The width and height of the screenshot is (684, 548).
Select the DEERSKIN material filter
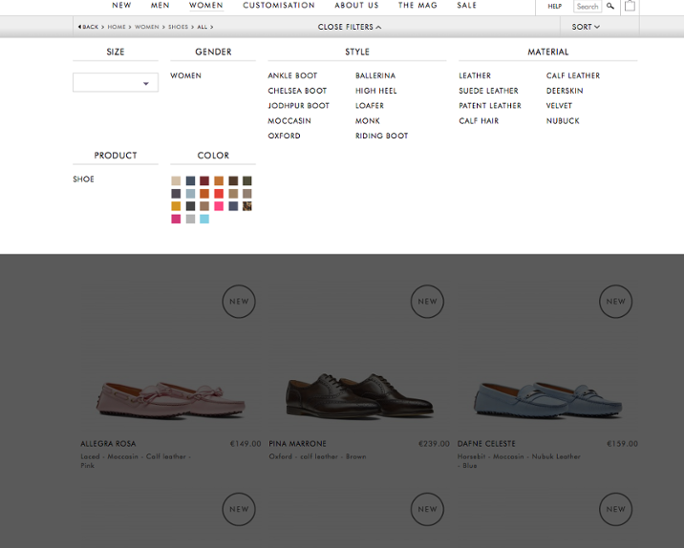pyautogui.click(x=564, y=91)
